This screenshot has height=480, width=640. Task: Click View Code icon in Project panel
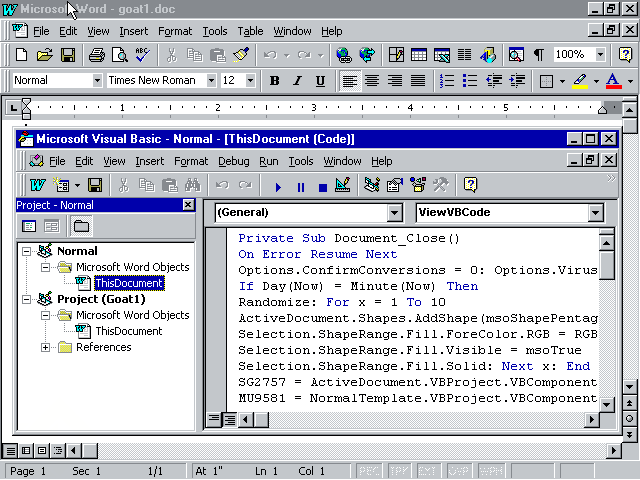29,226
